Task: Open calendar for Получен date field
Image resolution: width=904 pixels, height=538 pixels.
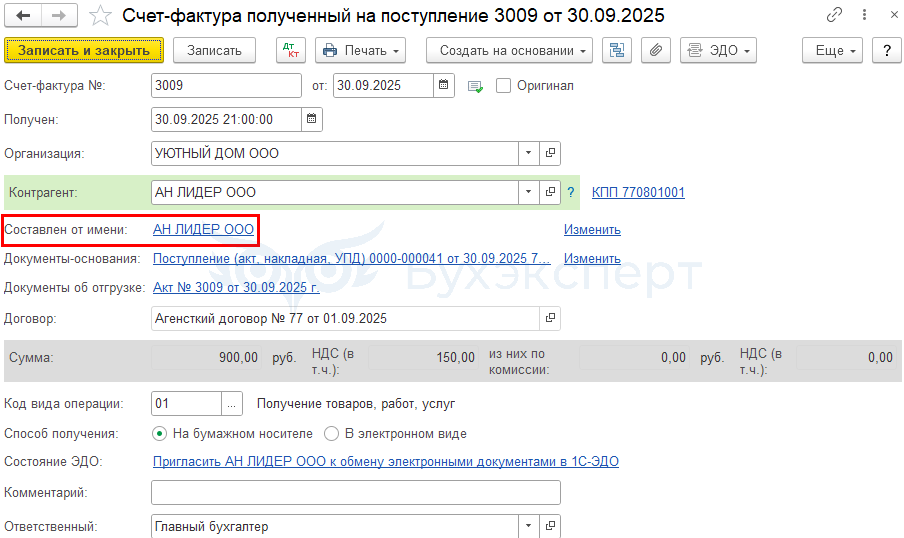Action: [311, 119]
